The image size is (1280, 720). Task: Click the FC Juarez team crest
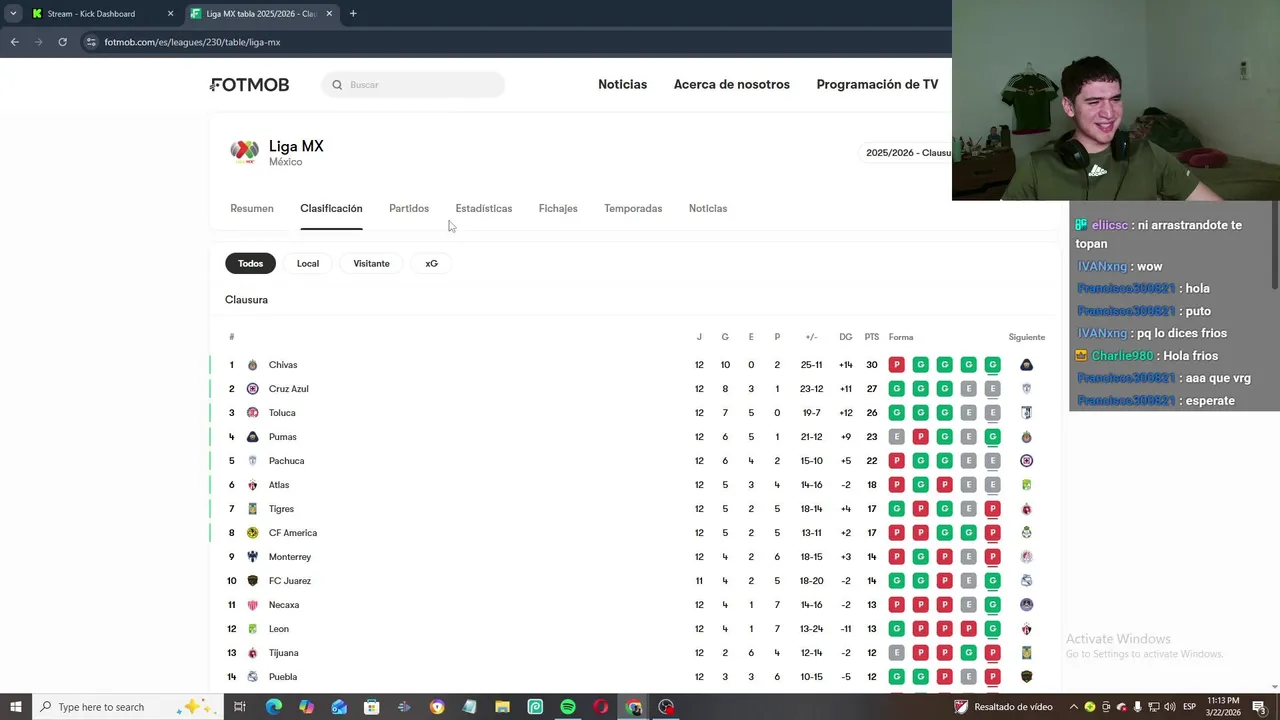(x=252, y=581)
